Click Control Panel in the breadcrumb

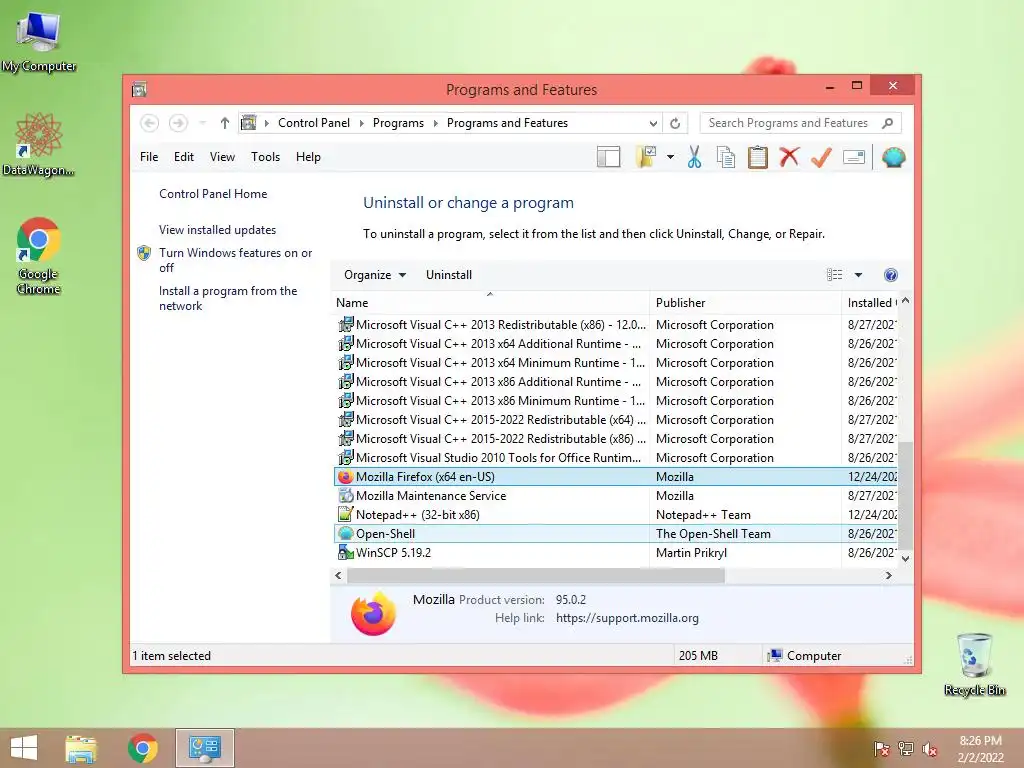click(x=313, y=123)
